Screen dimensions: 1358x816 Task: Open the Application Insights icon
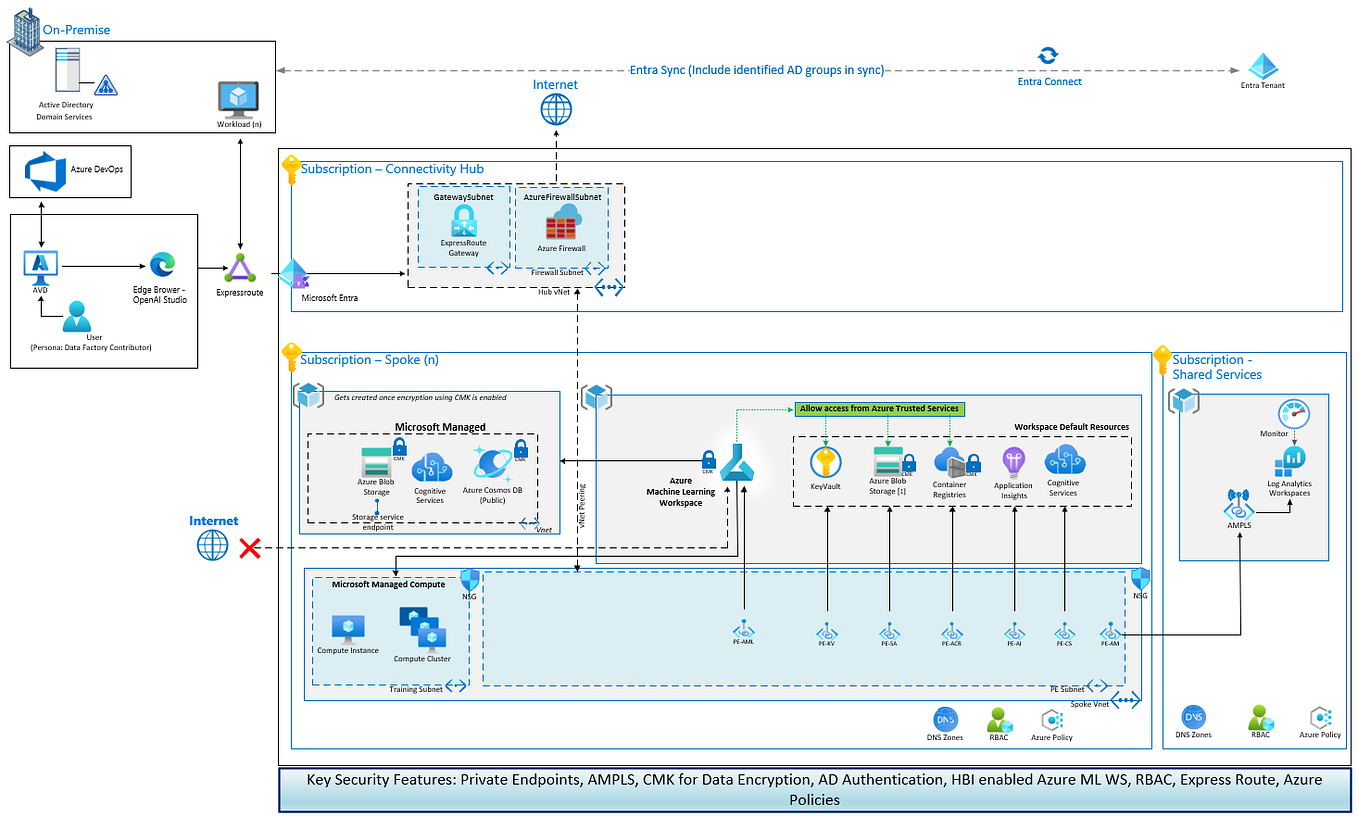pyautogui.click(x=1013, y=462)
